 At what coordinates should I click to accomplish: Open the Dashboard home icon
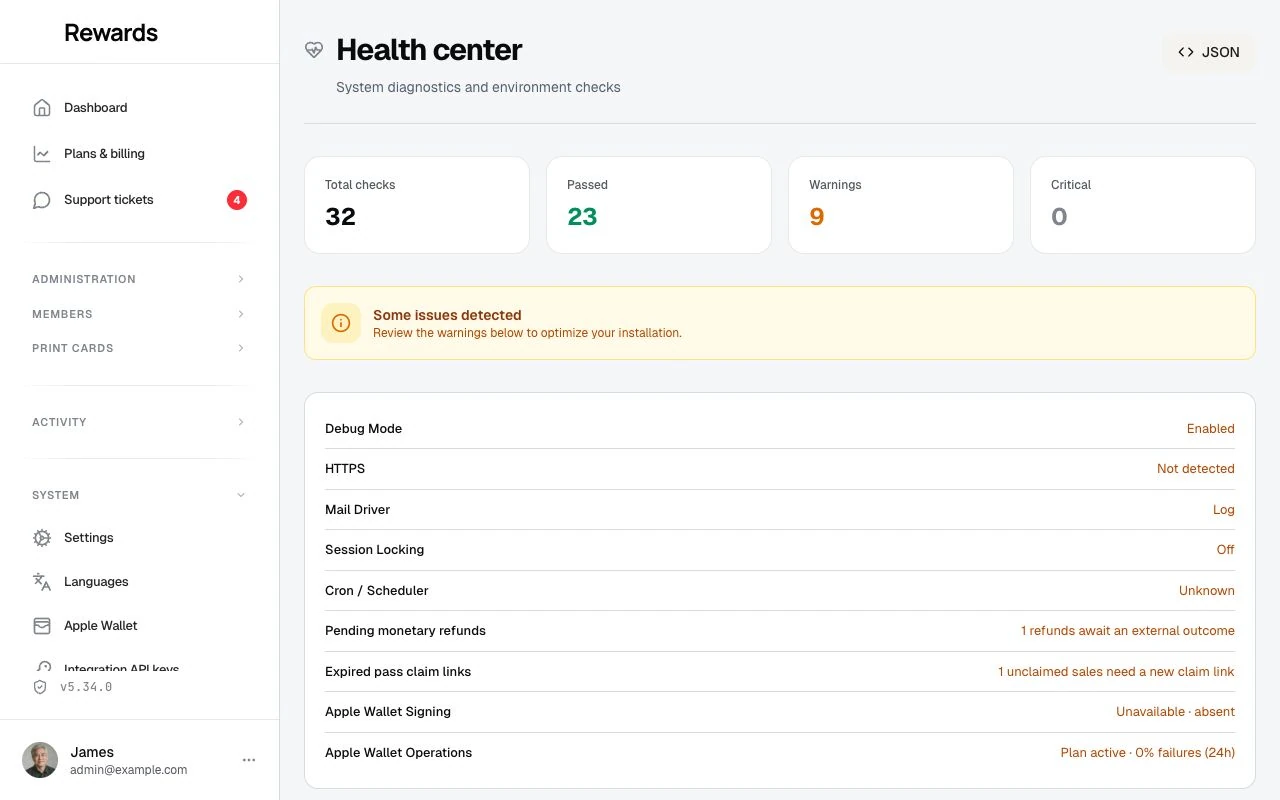42,108
